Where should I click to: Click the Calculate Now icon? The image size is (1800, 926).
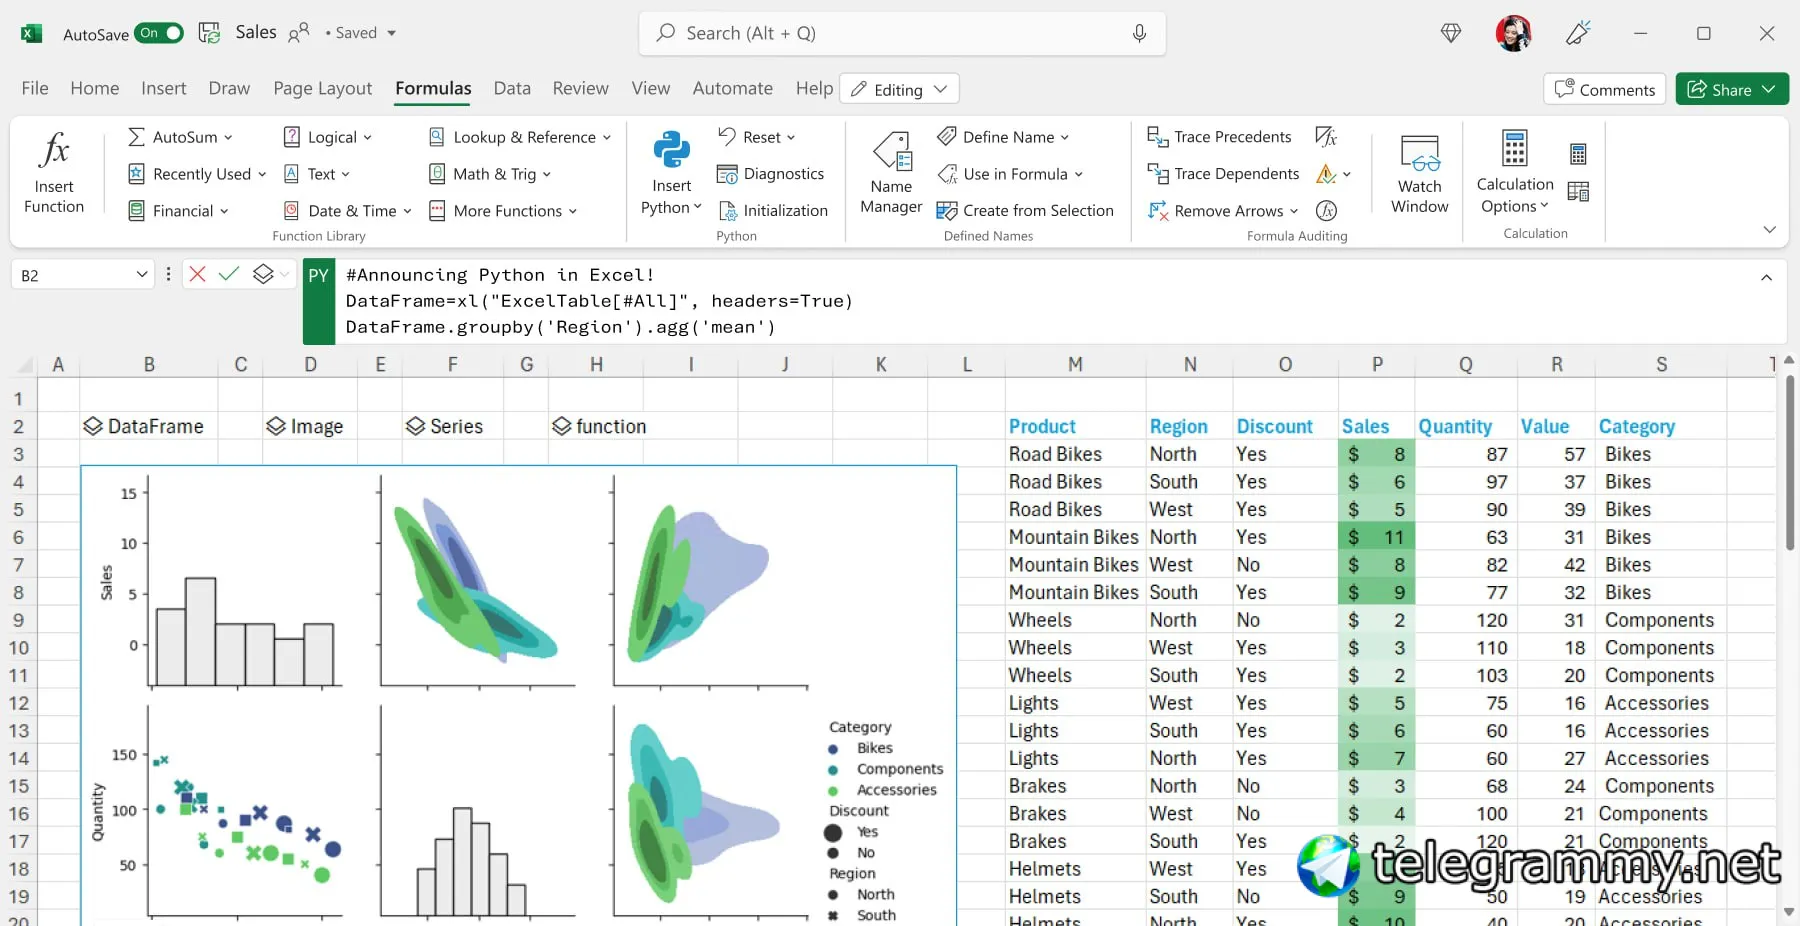[1578, 154]
